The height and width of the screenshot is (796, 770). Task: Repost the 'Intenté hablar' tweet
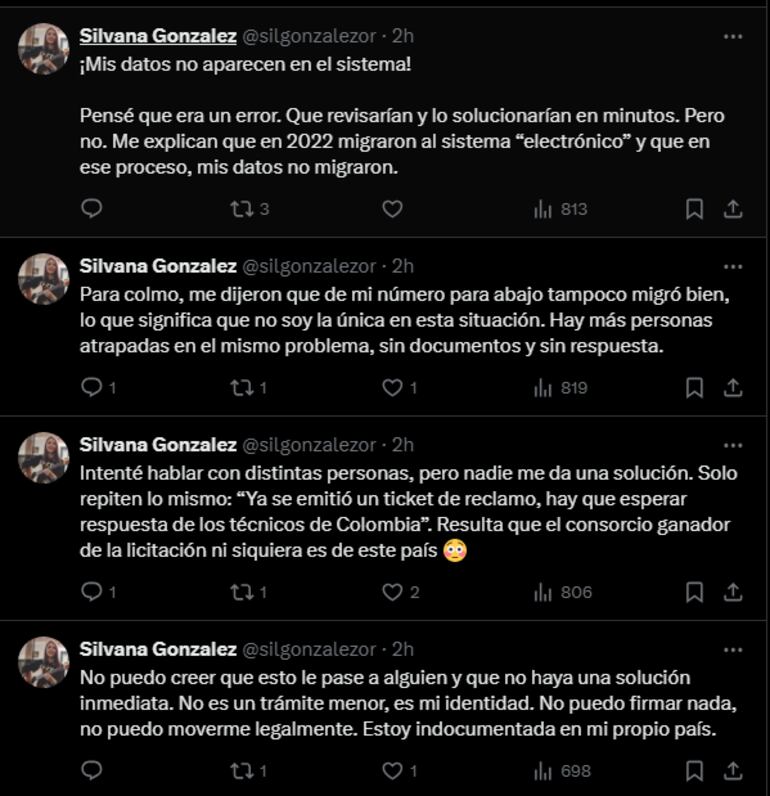point(241,592)
